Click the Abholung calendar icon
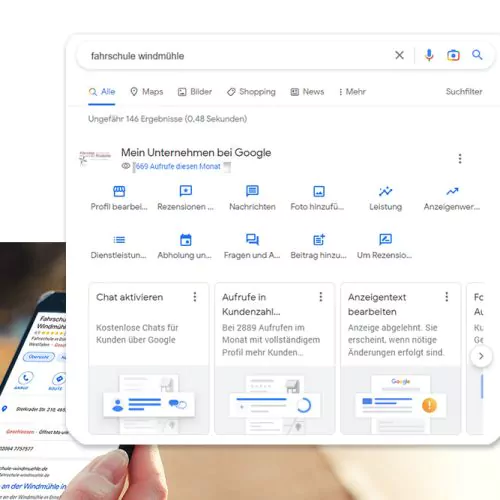 click(186, 240)
